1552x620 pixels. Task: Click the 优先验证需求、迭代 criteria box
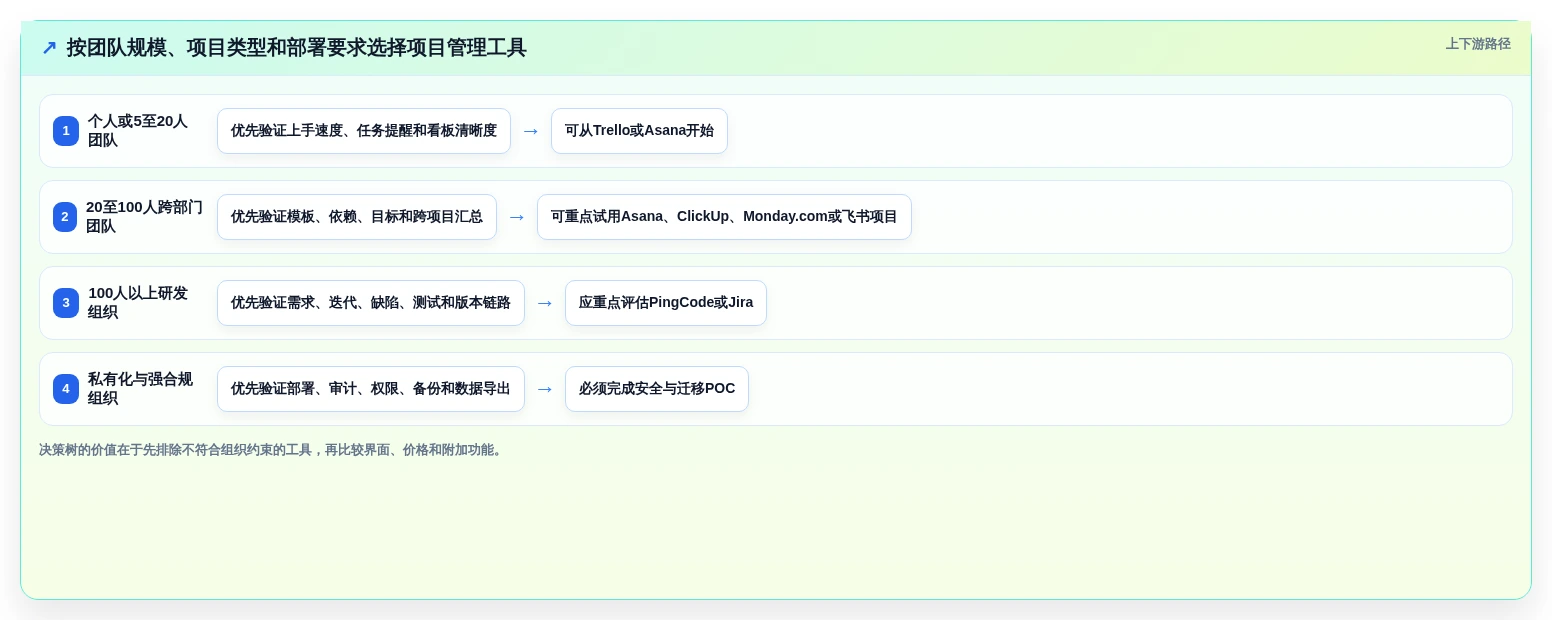371,303
